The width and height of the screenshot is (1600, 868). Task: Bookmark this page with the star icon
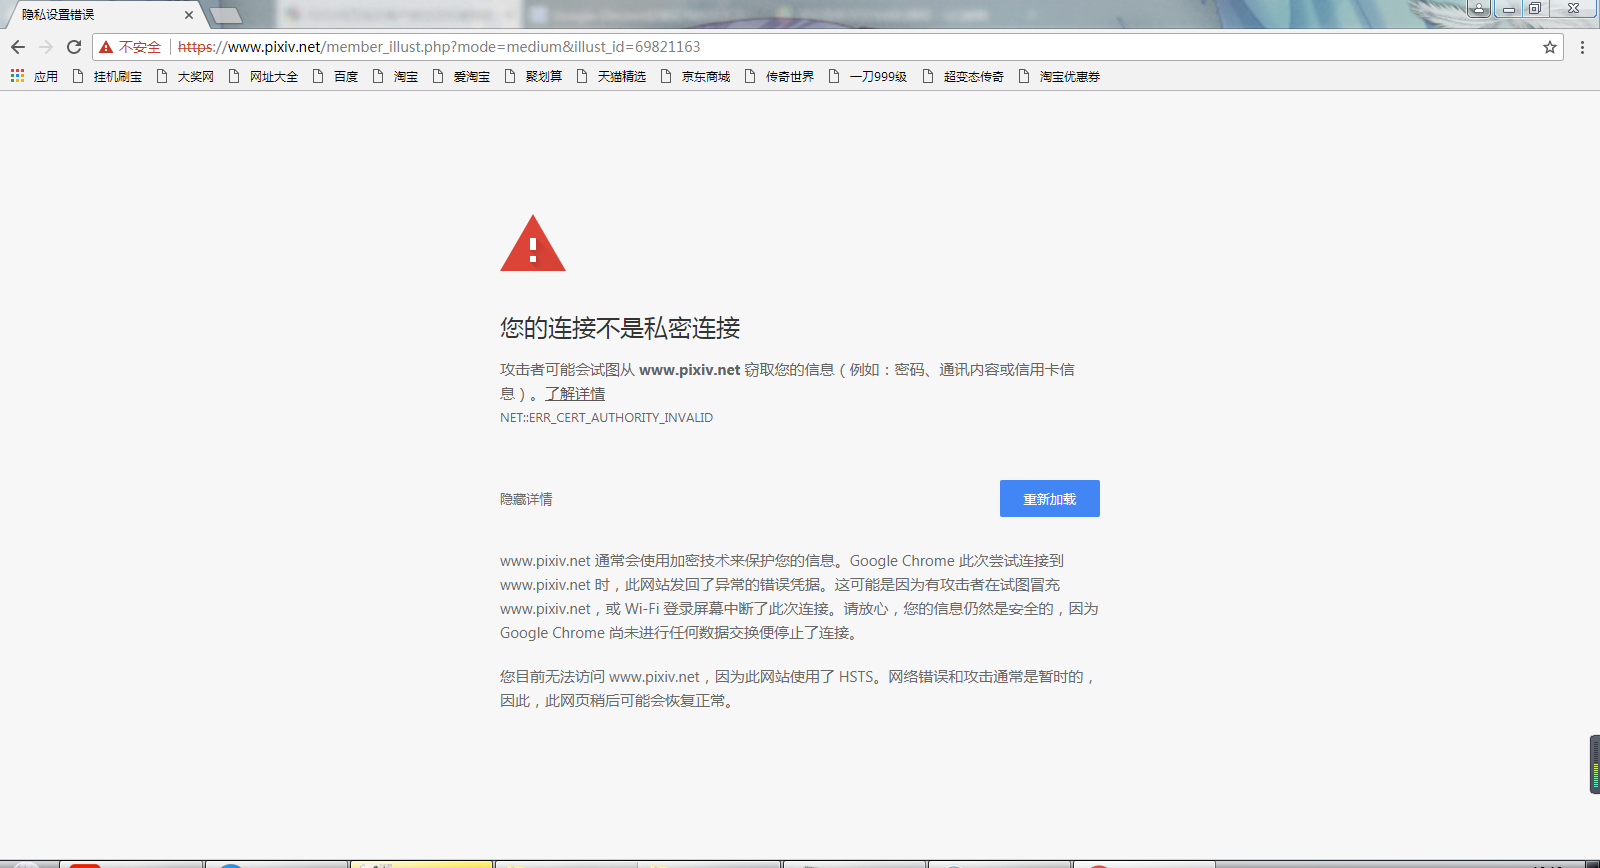1550,47
